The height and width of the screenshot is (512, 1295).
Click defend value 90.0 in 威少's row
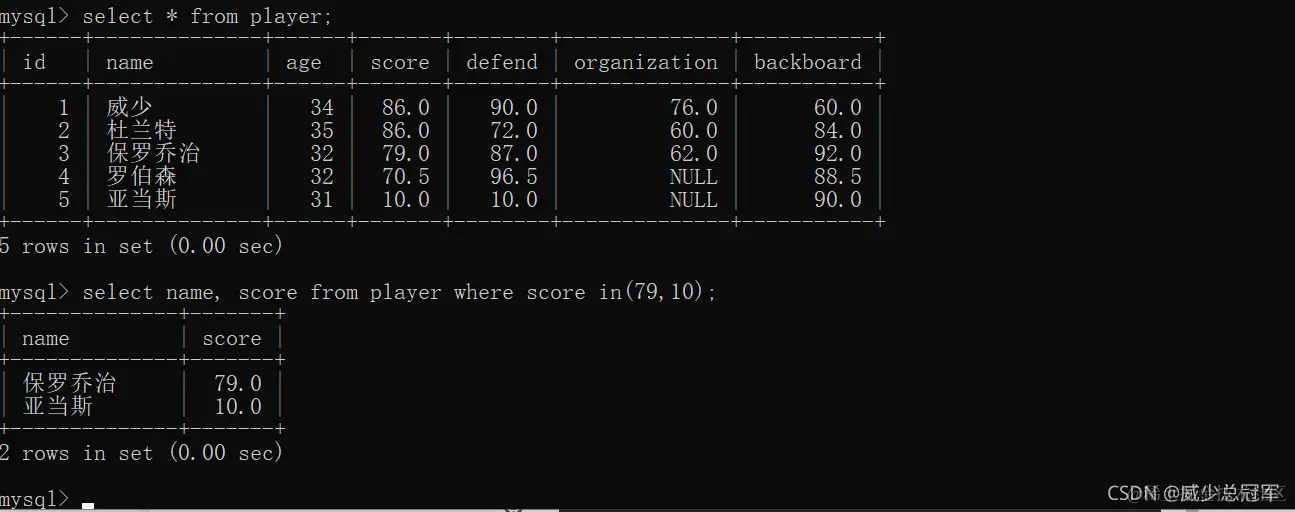pos(514,107)
